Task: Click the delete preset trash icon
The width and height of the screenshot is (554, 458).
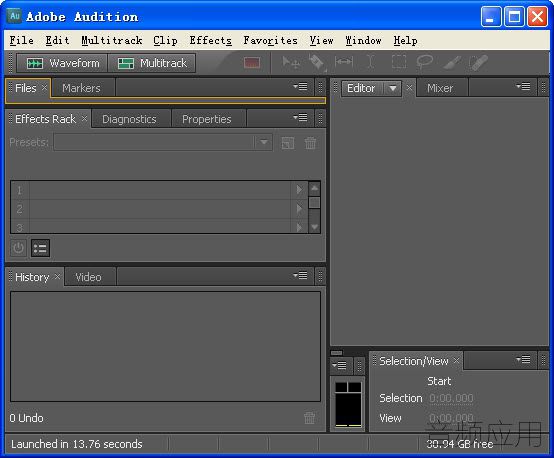Action: click(x=310, y=143)
